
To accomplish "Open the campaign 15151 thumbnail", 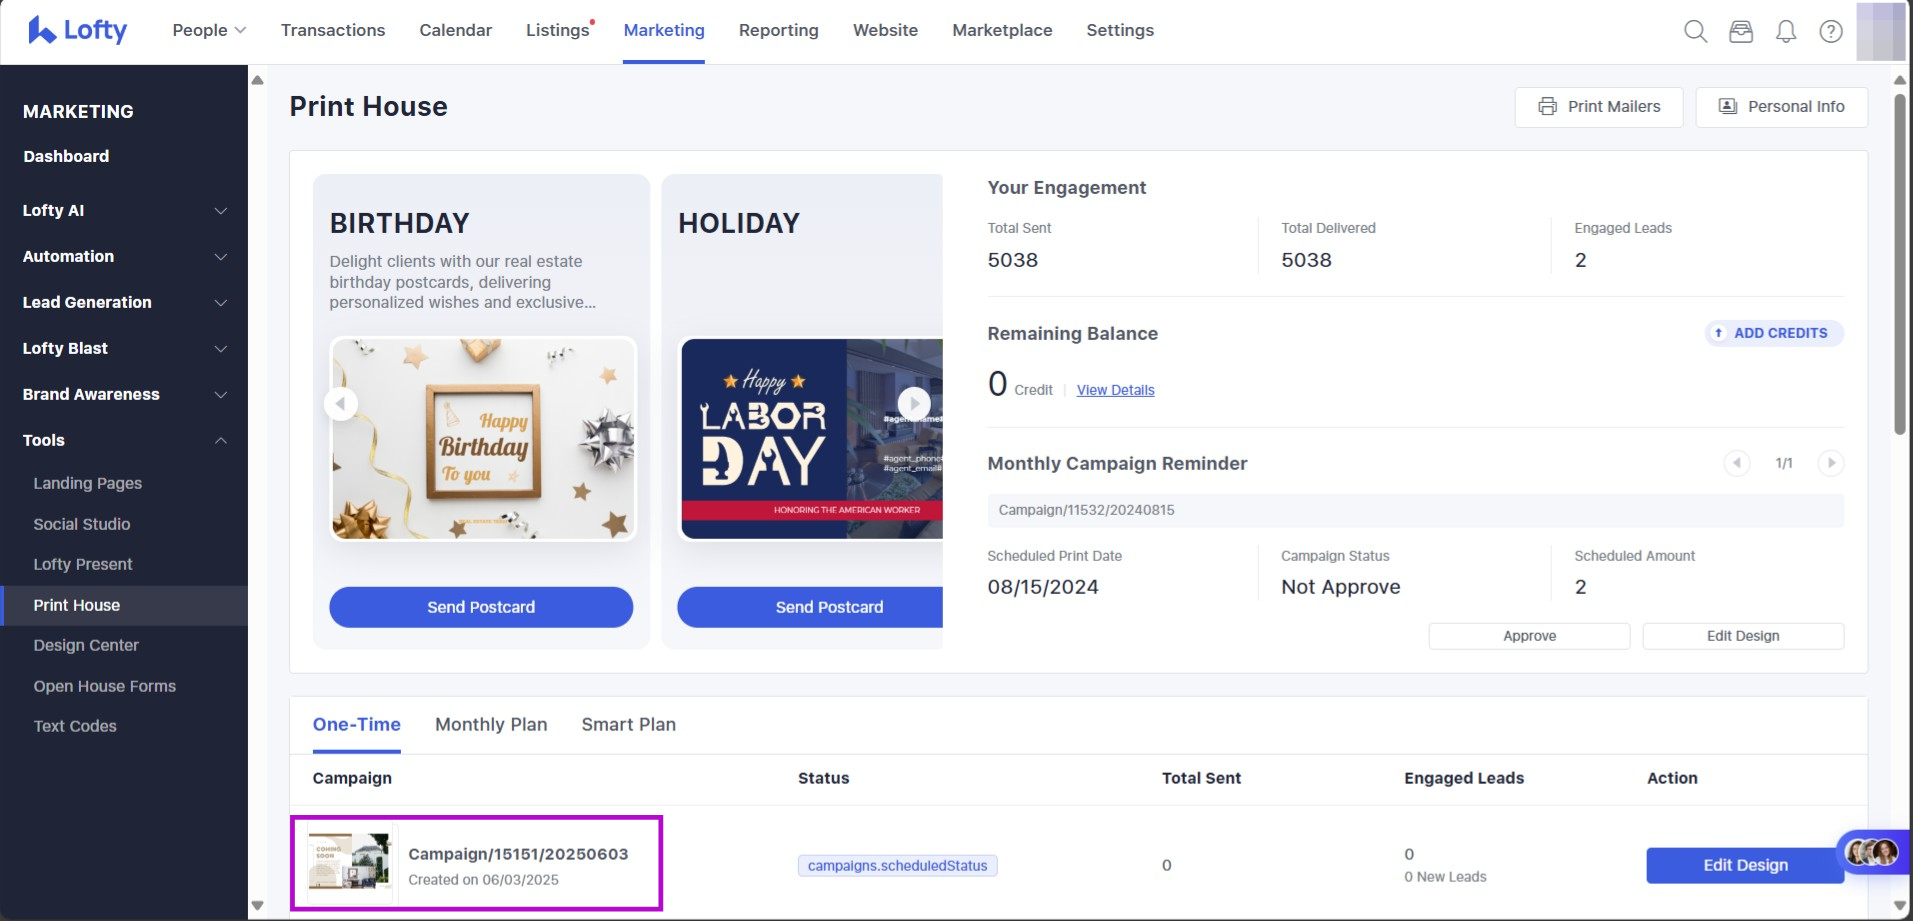I will [349, 862].
